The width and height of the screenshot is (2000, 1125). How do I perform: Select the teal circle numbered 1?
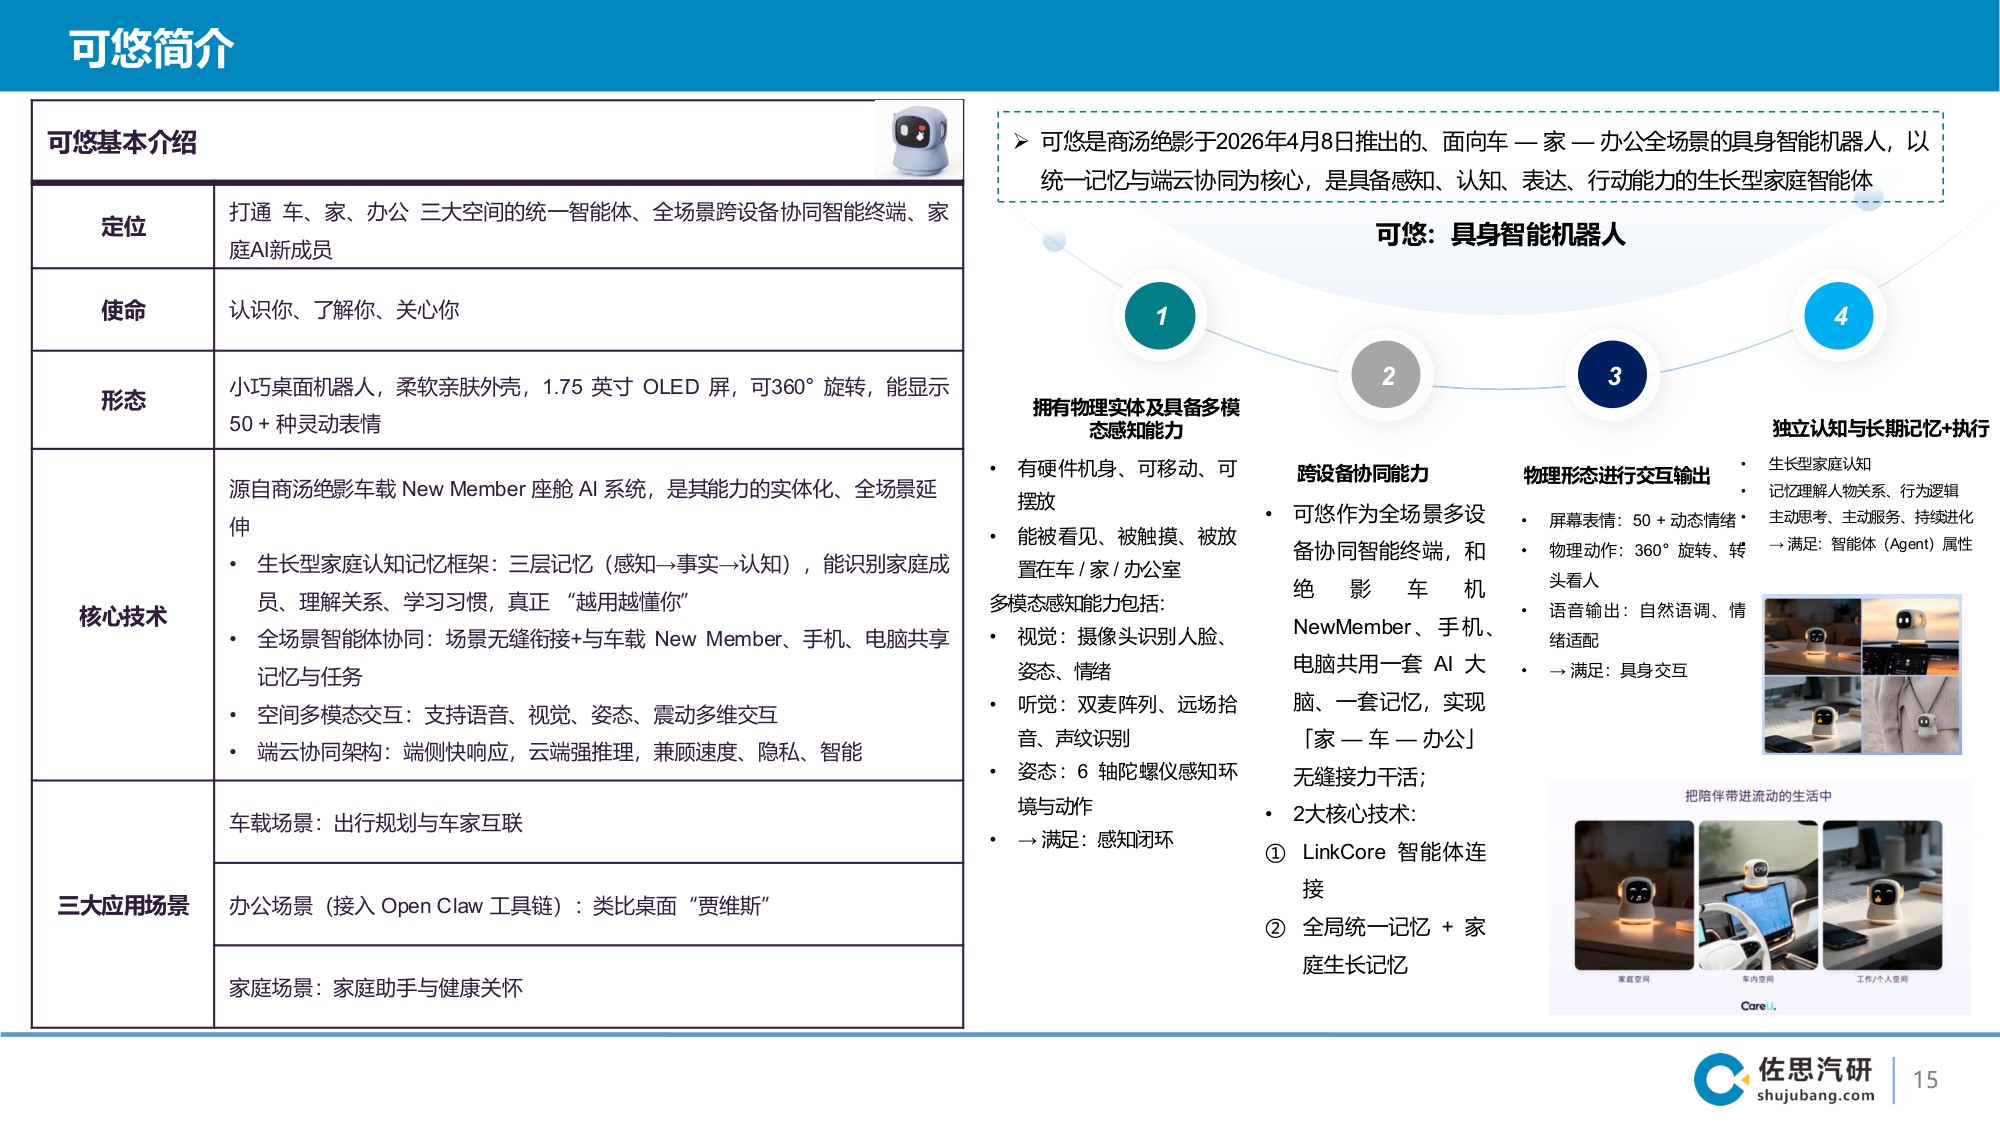pyautogui.click(x=1160, y=316)
